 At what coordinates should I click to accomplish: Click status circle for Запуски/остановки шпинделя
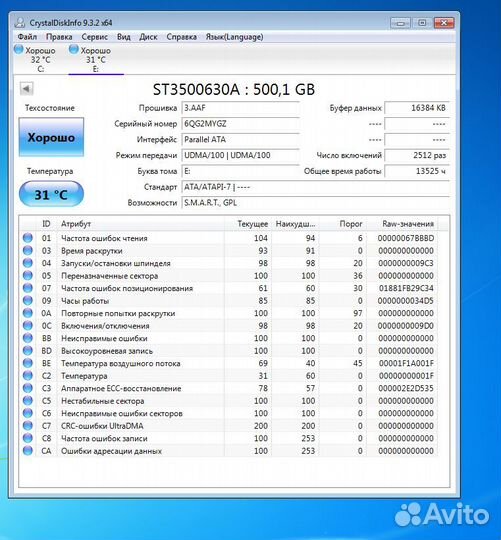[28, 263]
